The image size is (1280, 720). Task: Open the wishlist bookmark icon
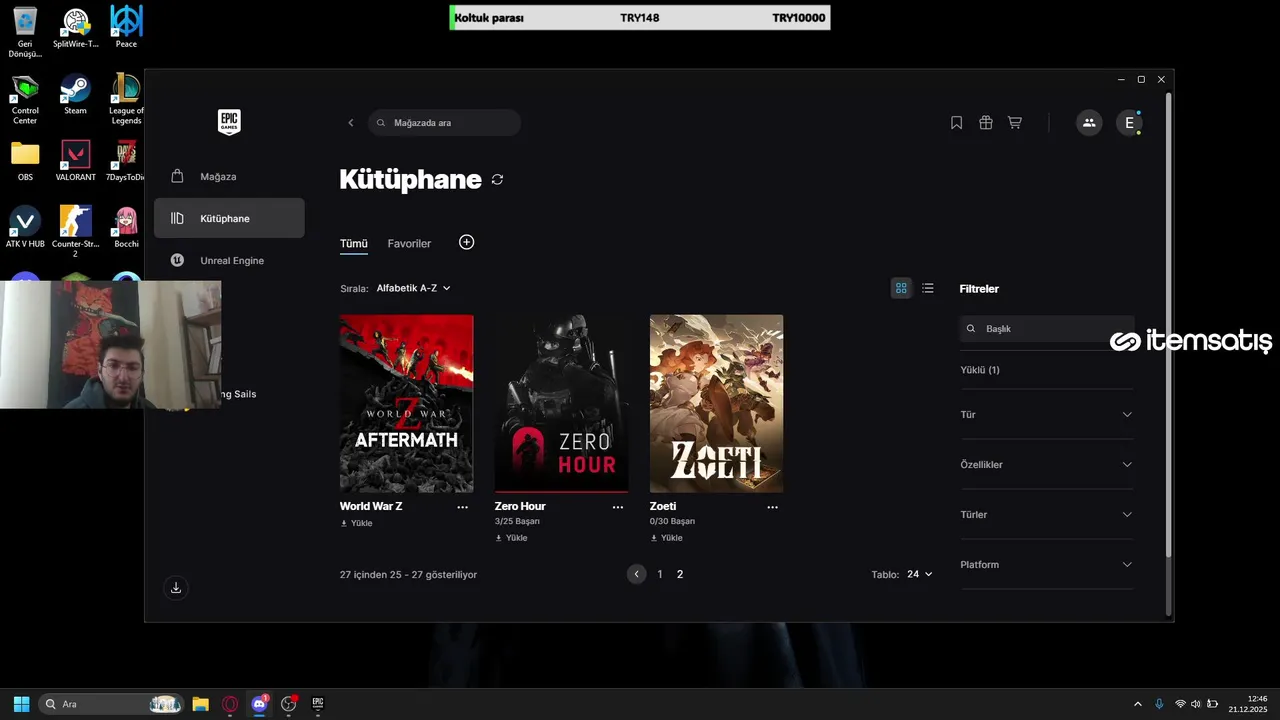coord(956,123)
